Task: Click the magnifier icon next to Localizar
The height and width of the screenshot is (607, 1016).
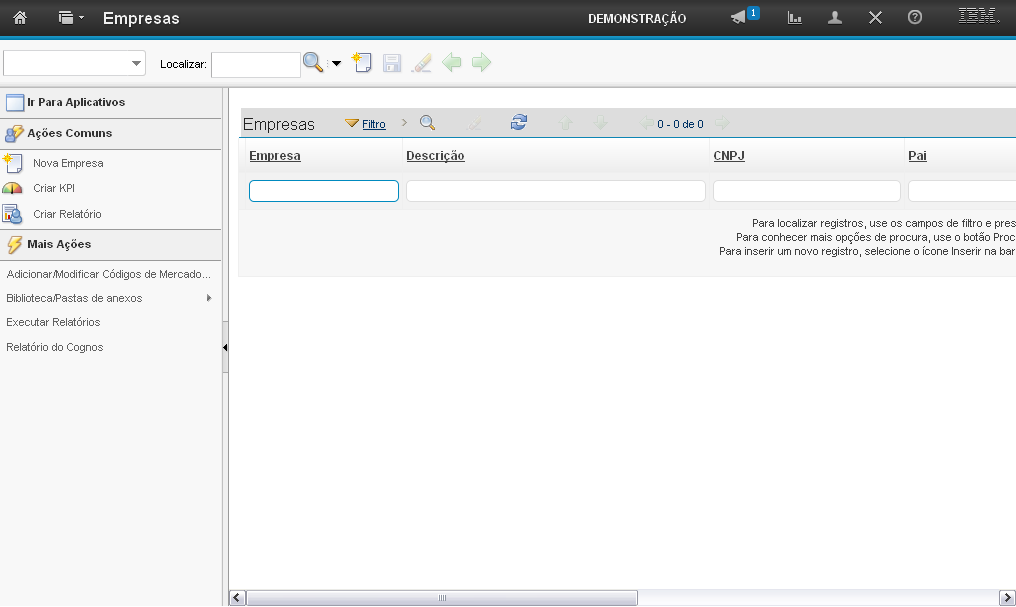Action: [x=313, y=63]
